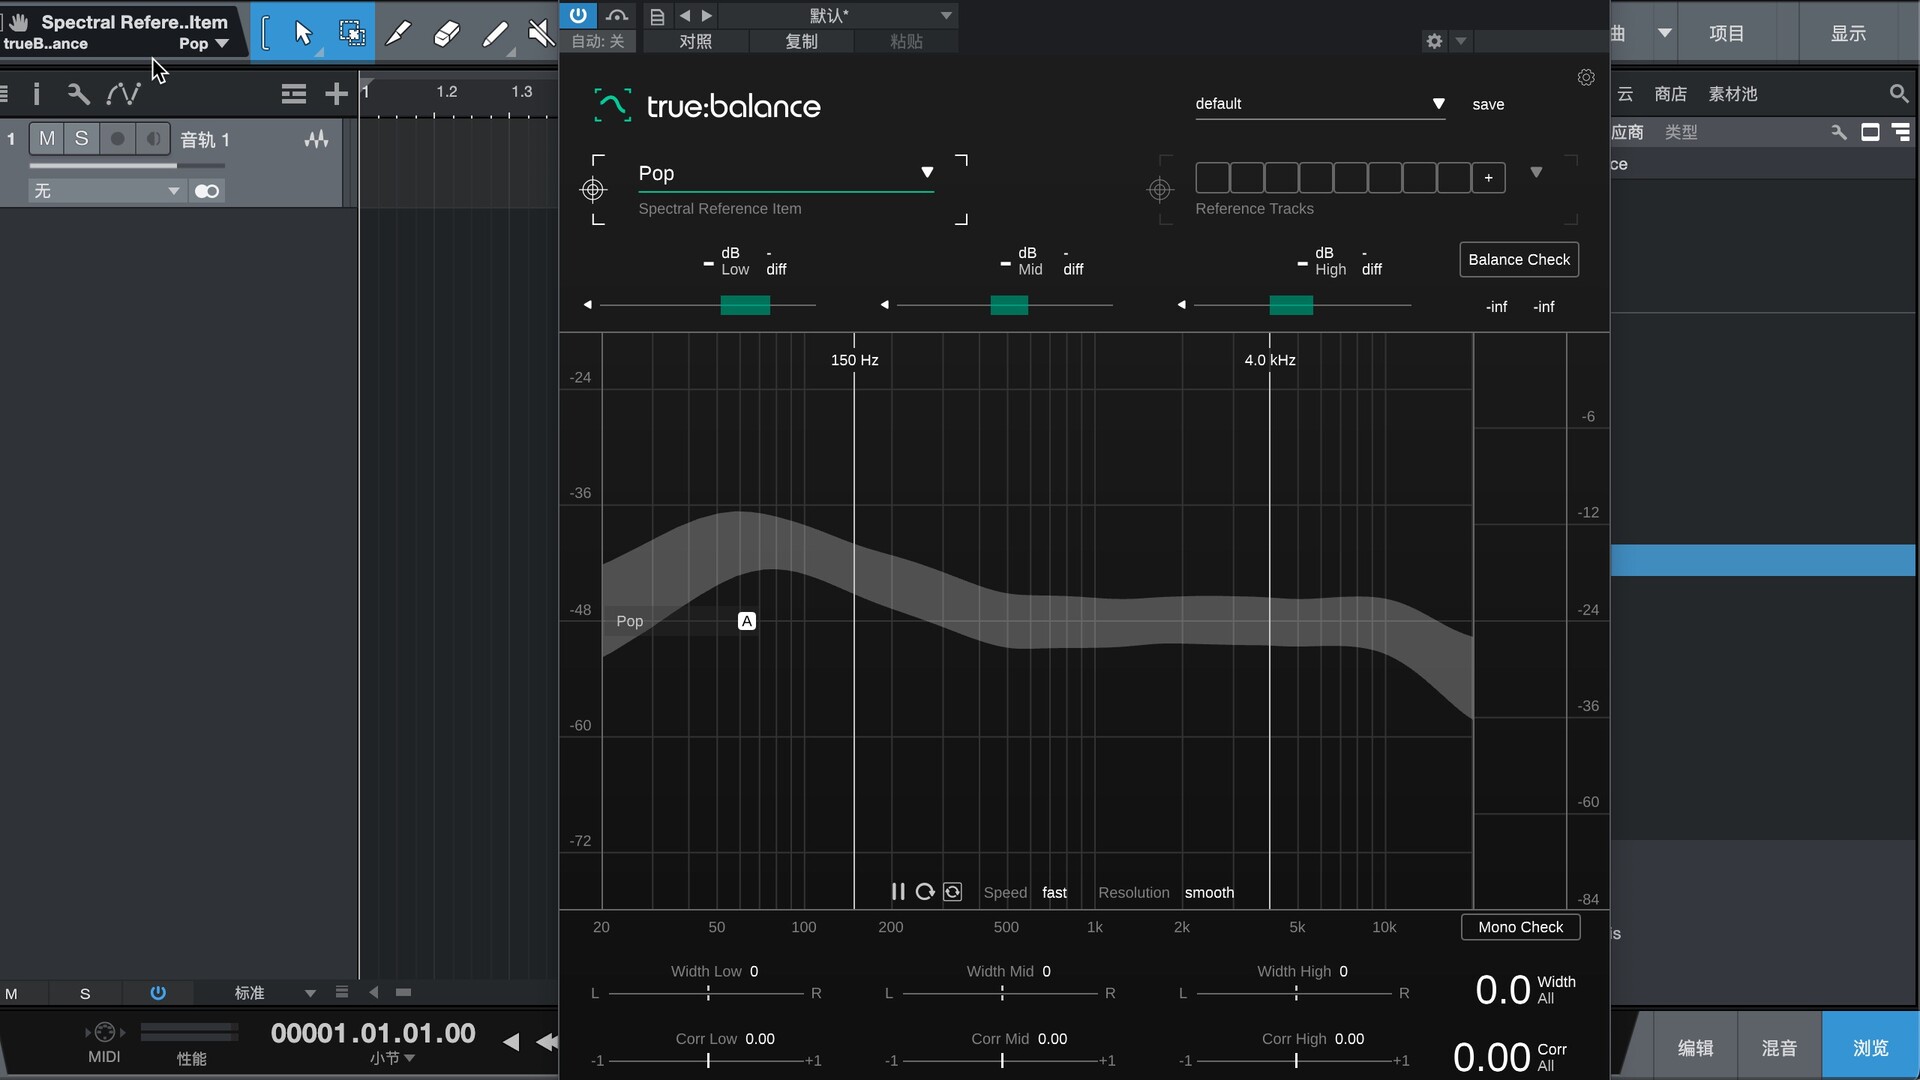
Task: Click 复制 copy button
Action: [x=801, y=41]
